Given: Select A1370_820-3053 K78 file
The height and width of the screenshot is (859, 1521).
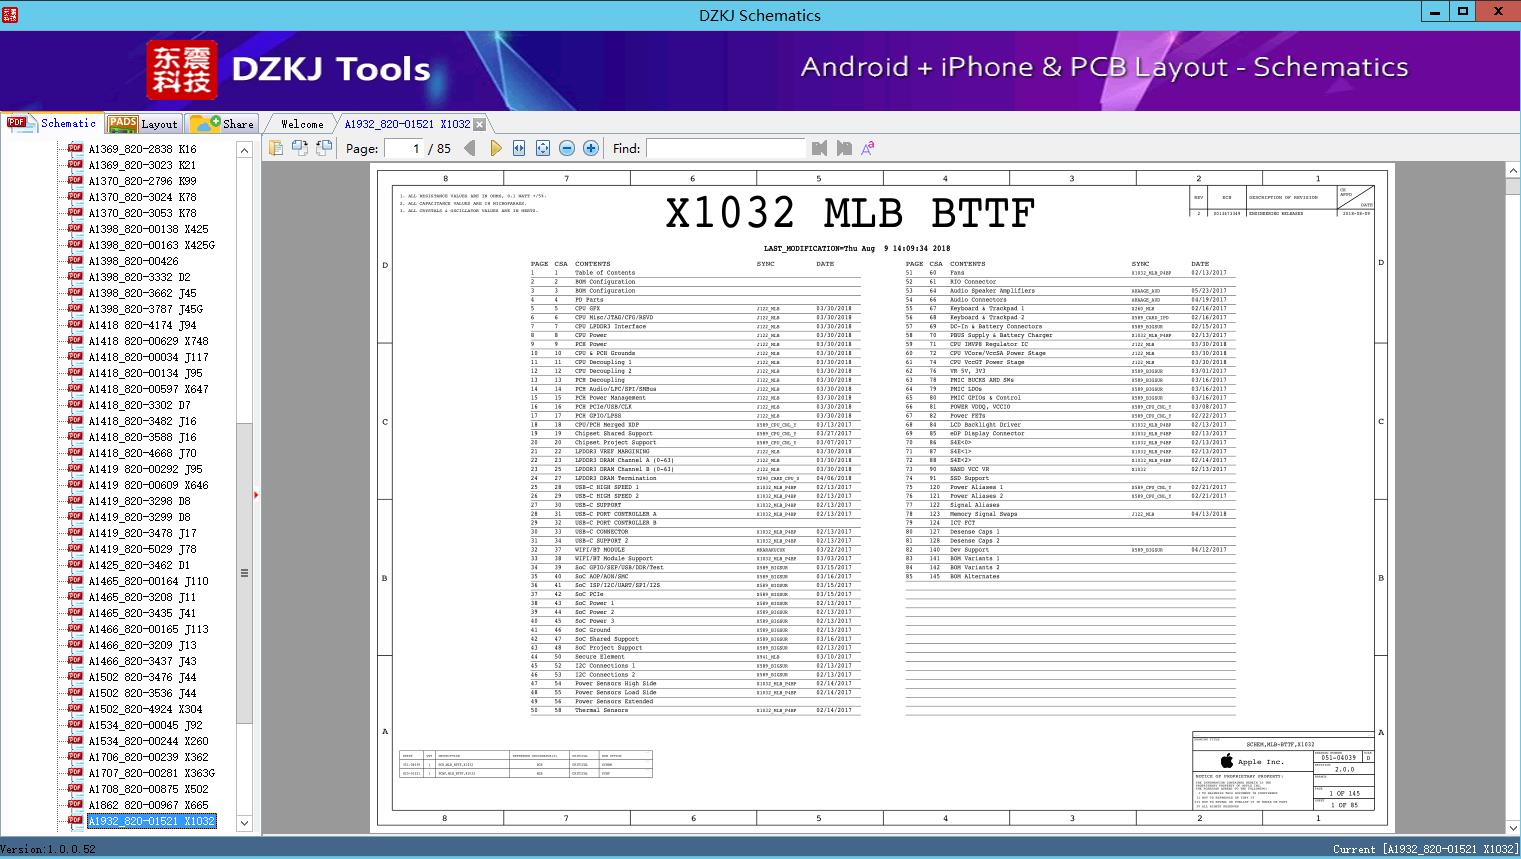Looking at the screenshot, I should pos(142,213).
